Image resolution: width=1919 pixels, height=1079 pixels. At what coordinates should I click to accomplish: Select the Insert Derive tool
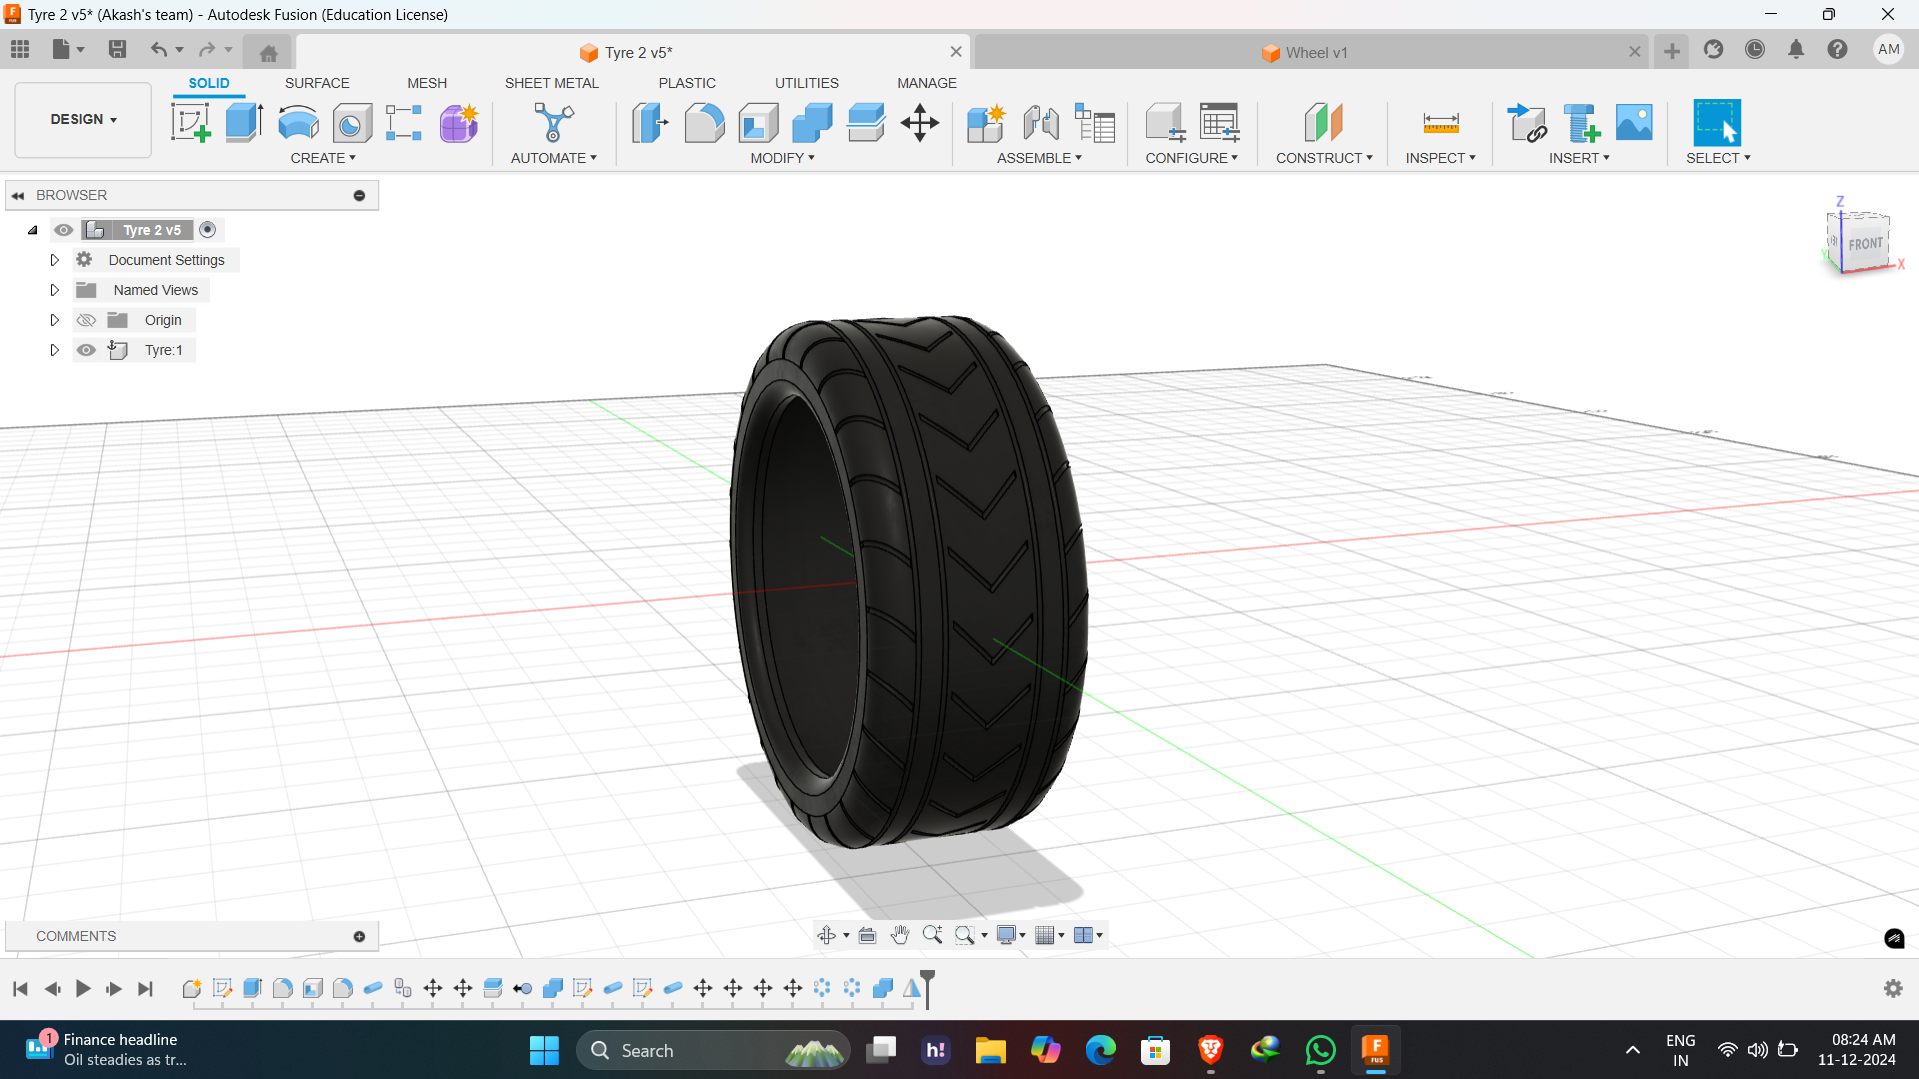point(1527,123)
